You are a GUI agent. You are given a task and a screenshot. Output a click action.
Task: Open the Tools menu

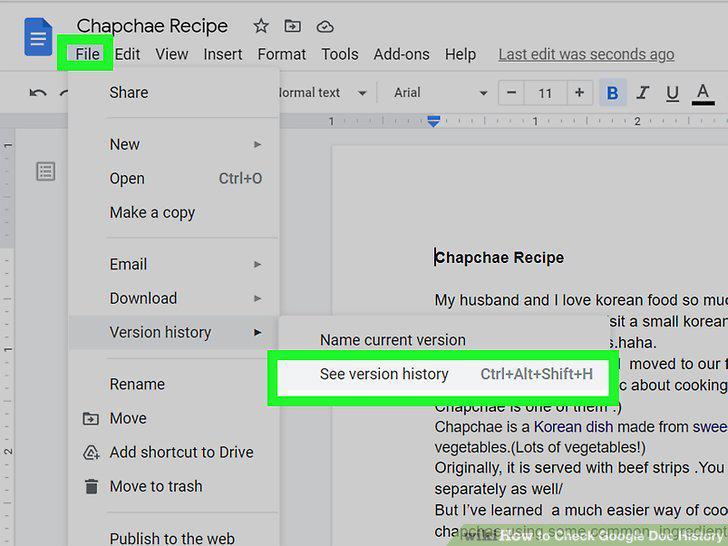(x=340, y=54)
